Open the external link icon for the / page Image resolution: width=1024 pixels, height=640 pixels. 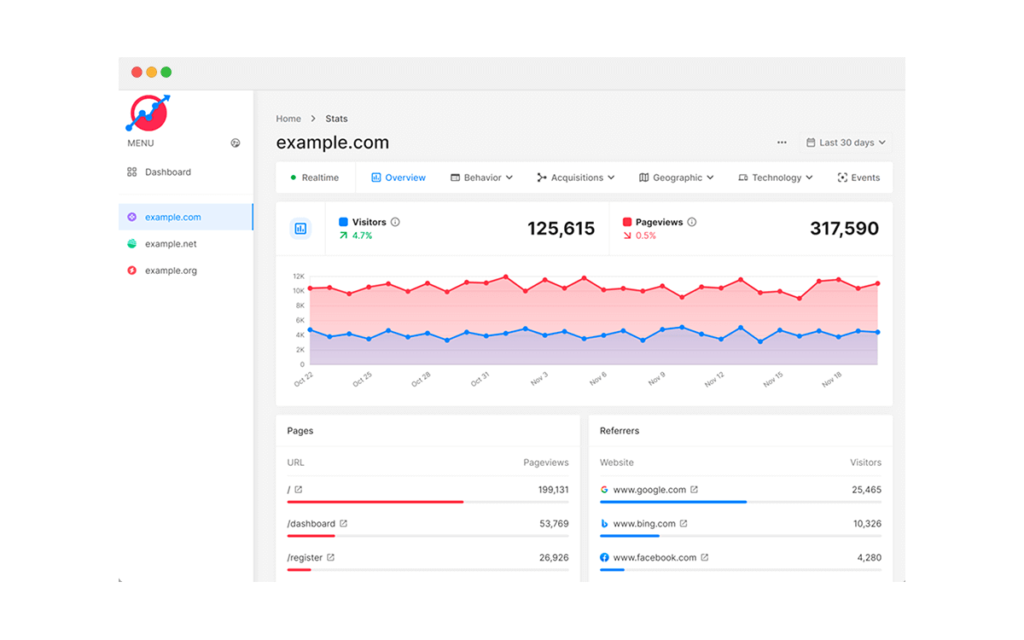tap(298, 489)
